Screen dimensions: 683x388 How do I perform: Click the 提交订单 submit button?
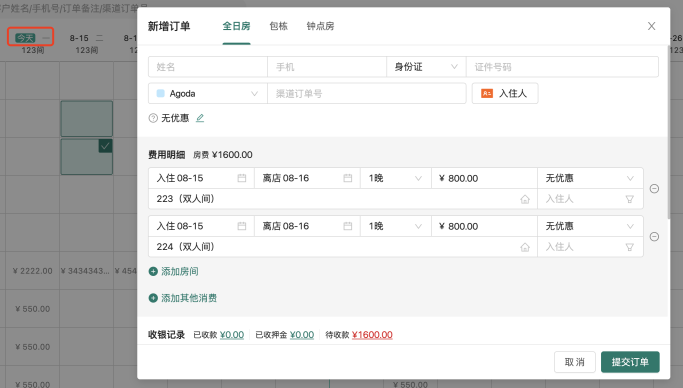coord(630,362)
